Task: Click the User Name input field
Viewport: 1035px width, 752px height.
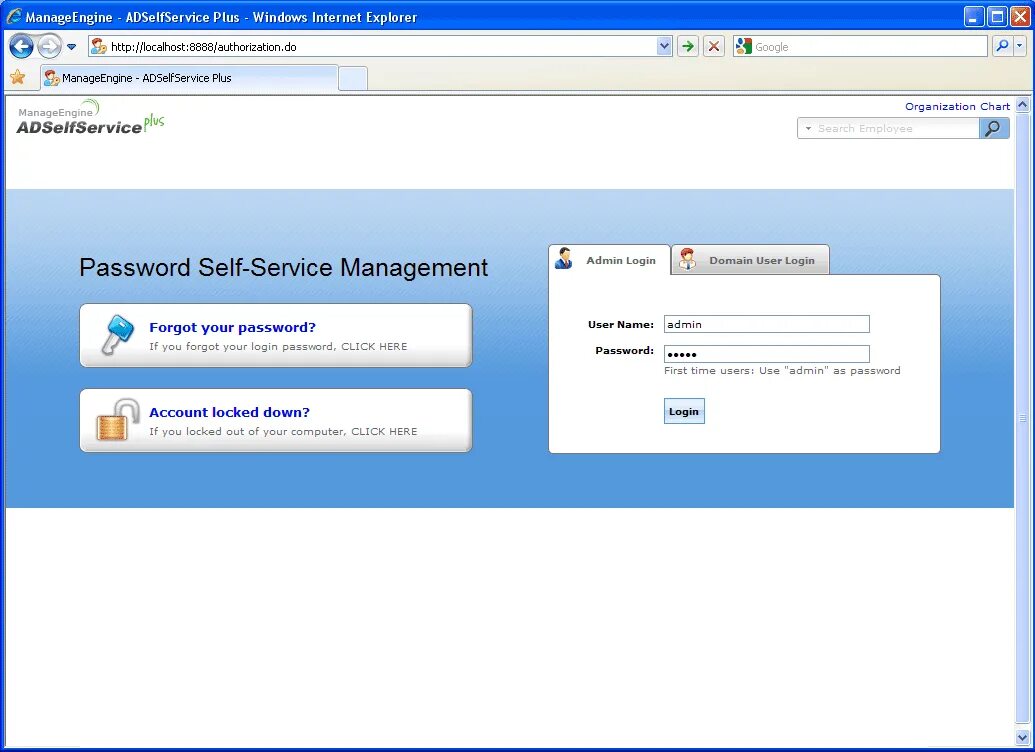Action: 766,324
